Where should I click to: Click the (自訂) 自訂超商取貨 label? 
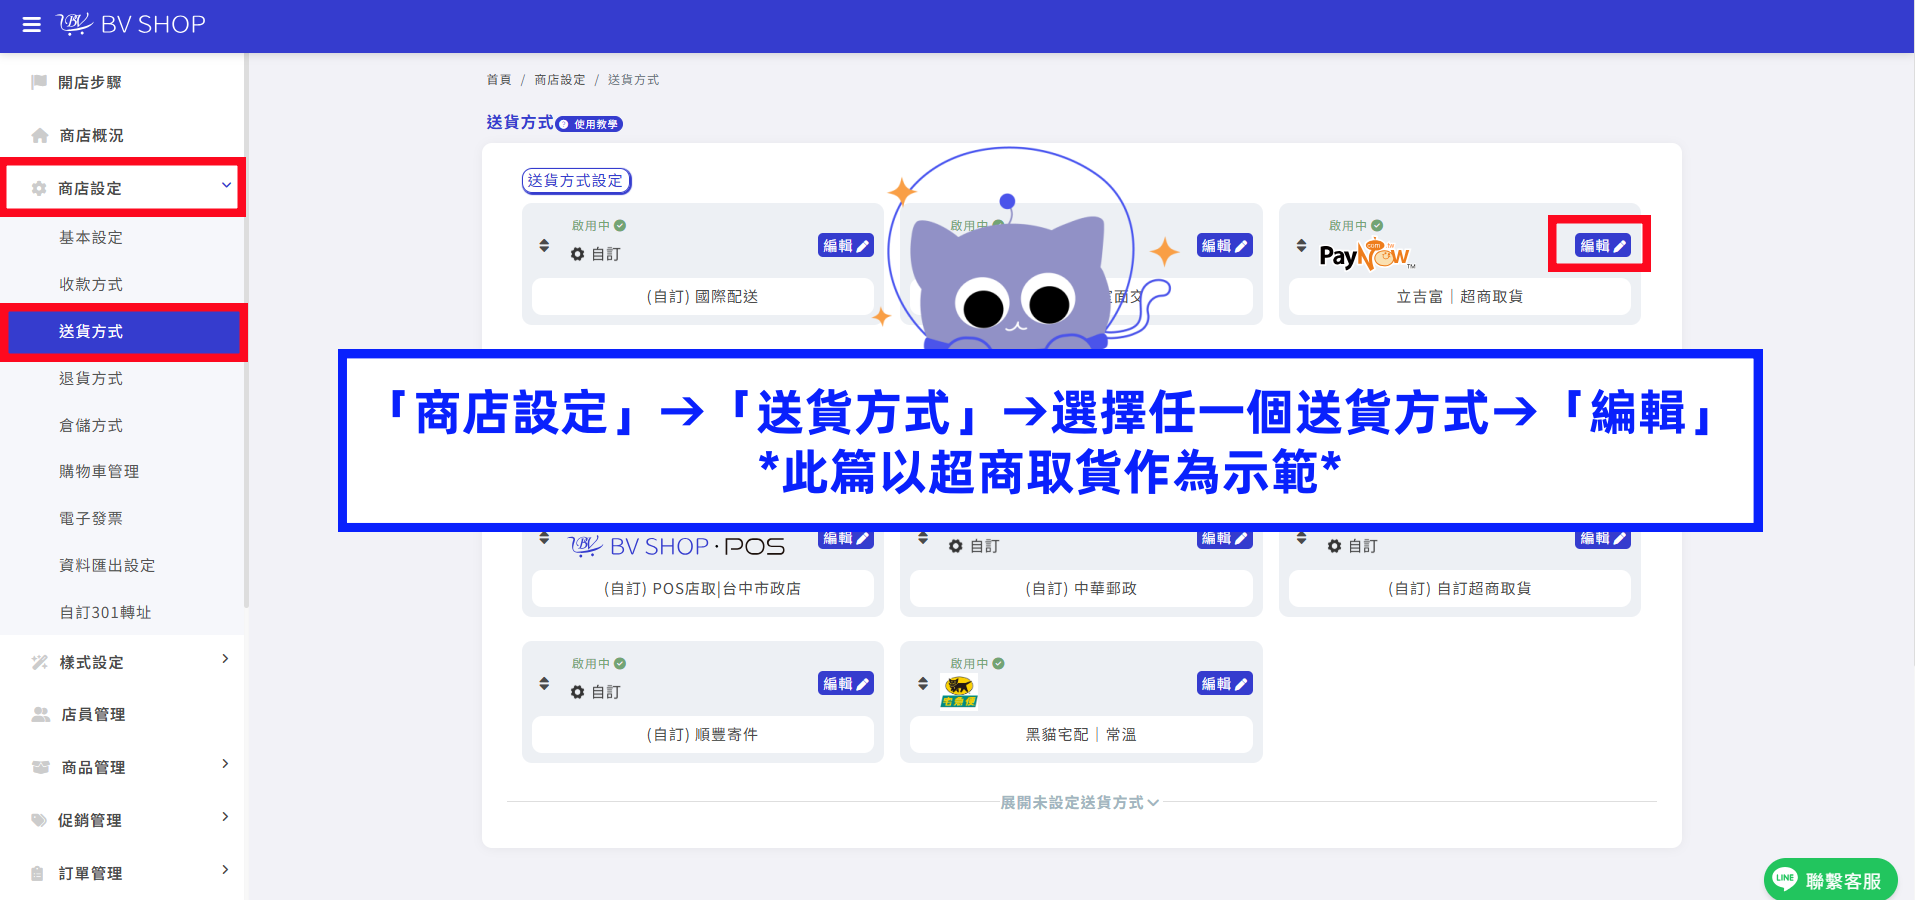coord(1459,589)
